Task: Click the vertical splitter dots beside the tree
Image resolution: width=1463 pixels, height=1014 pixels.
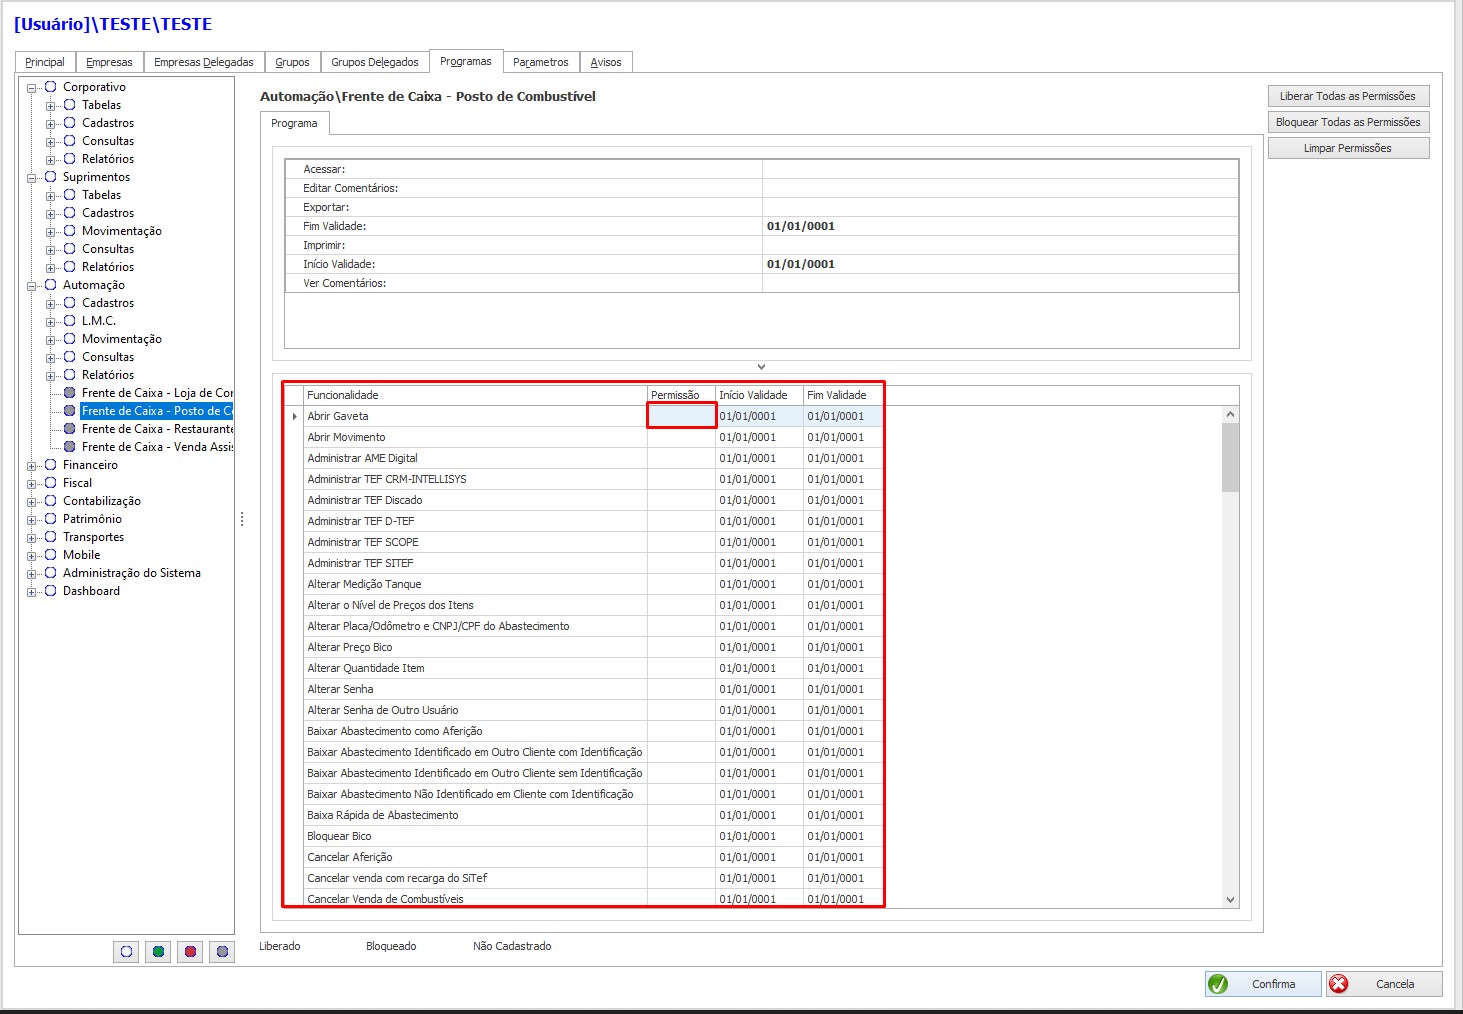Action: click(x=242, y=519)
